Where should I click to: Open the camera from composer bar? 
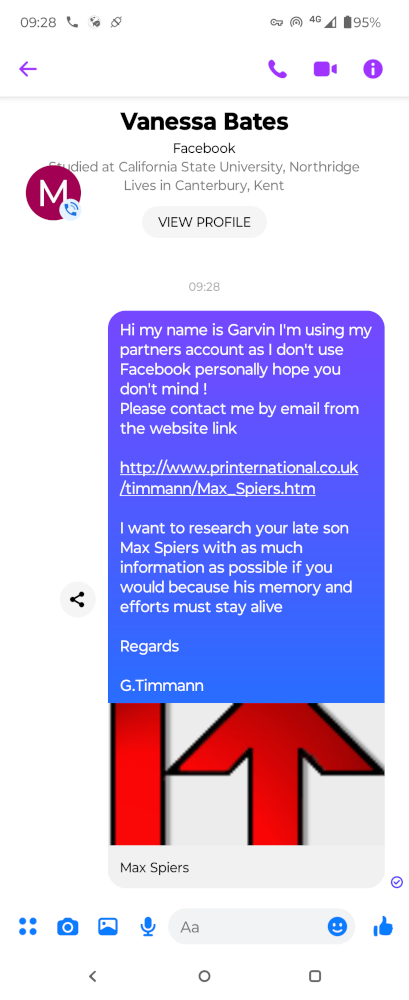(67, 927)
